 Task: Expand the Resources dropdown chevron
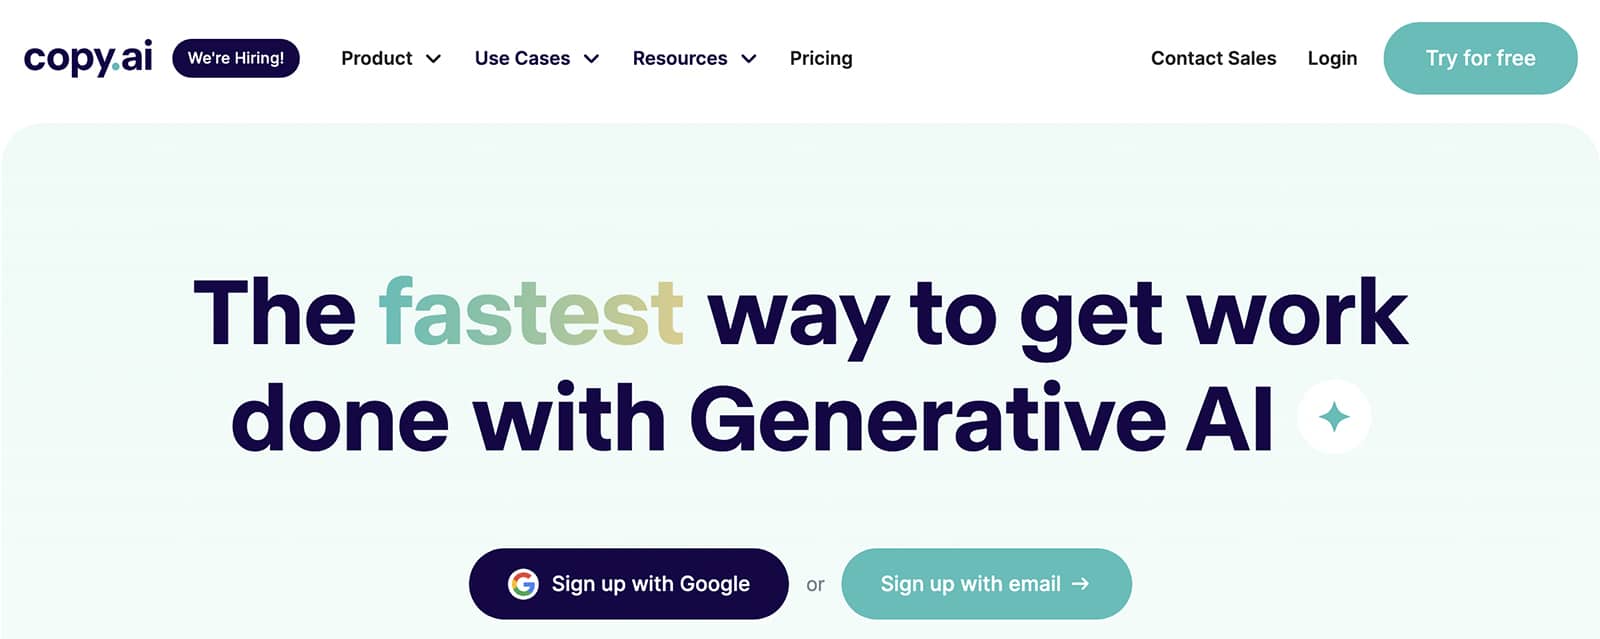[749, 59]
